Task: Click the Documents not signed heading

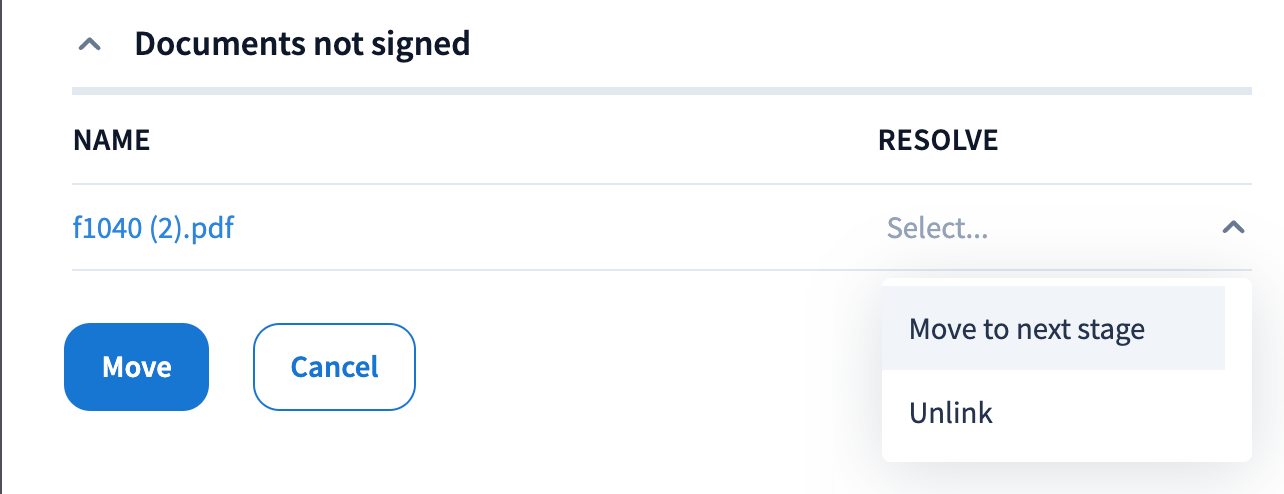Action: click(x=302, y=44)
